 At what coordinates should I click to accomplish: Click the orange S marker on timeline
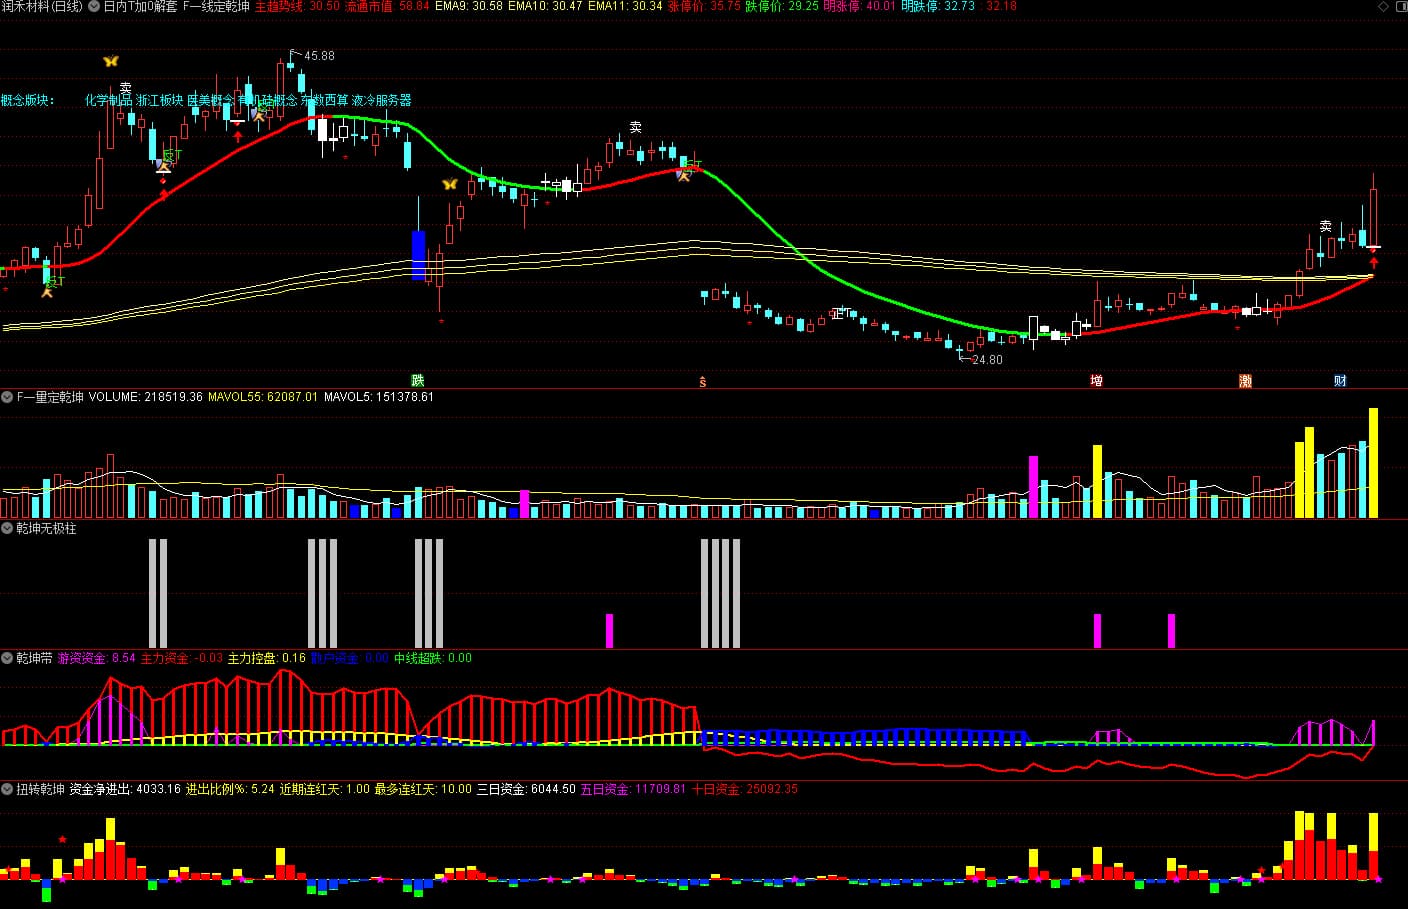pyautogui.click(x=703, y=382)
